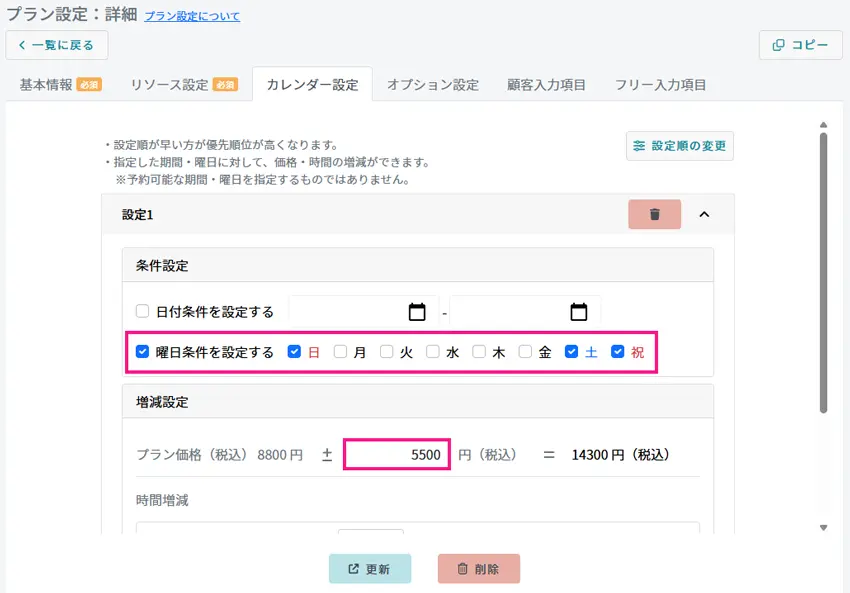The height and width of the screenshot is (593, 850).
Task: Click the red trash icon for 設定1
Action: click(x=654, y=214)
